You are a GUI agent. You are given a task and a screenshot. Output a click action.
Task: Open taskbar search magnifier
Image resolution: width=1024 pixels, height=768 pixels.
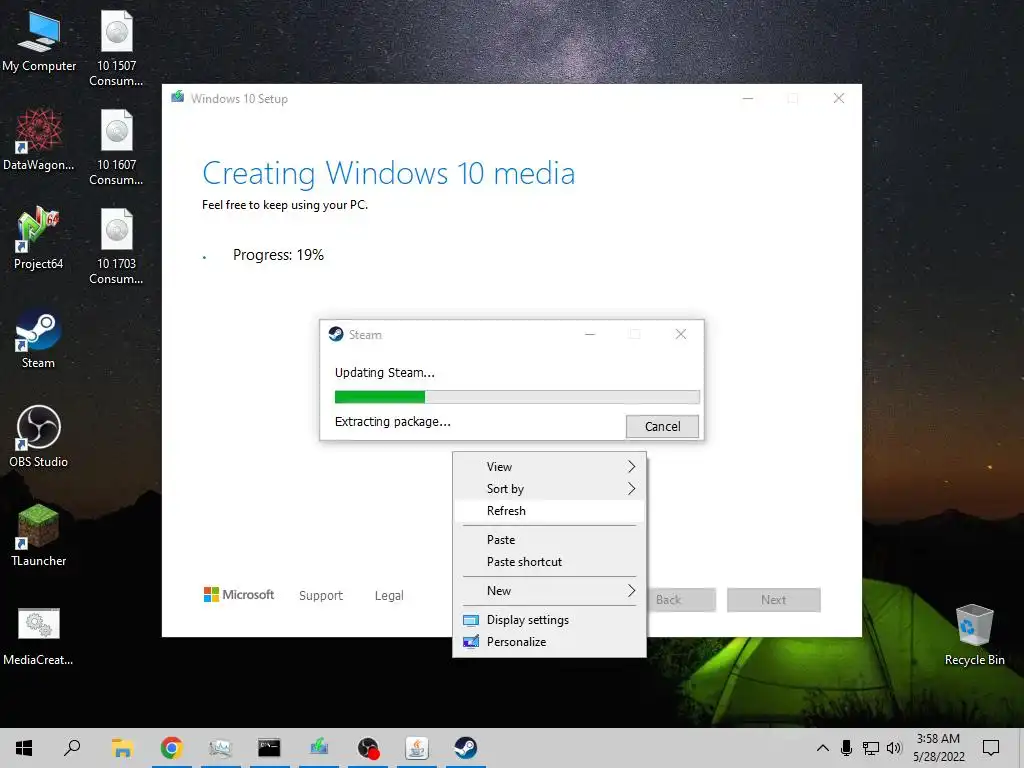[x=72, y=748]
